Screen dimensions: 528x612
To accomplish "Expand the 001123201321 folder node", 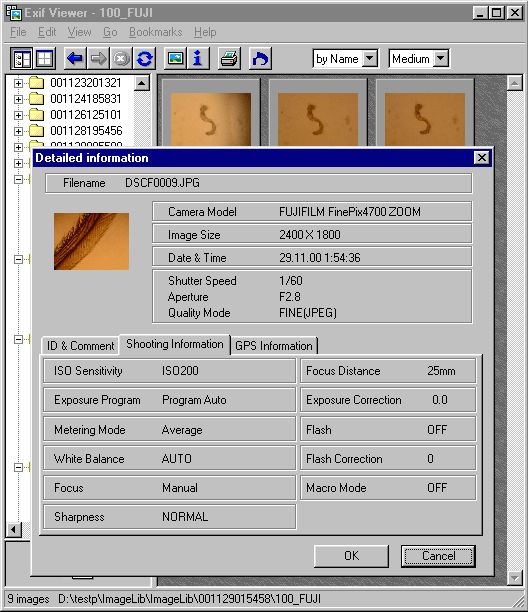I will 18,83.
